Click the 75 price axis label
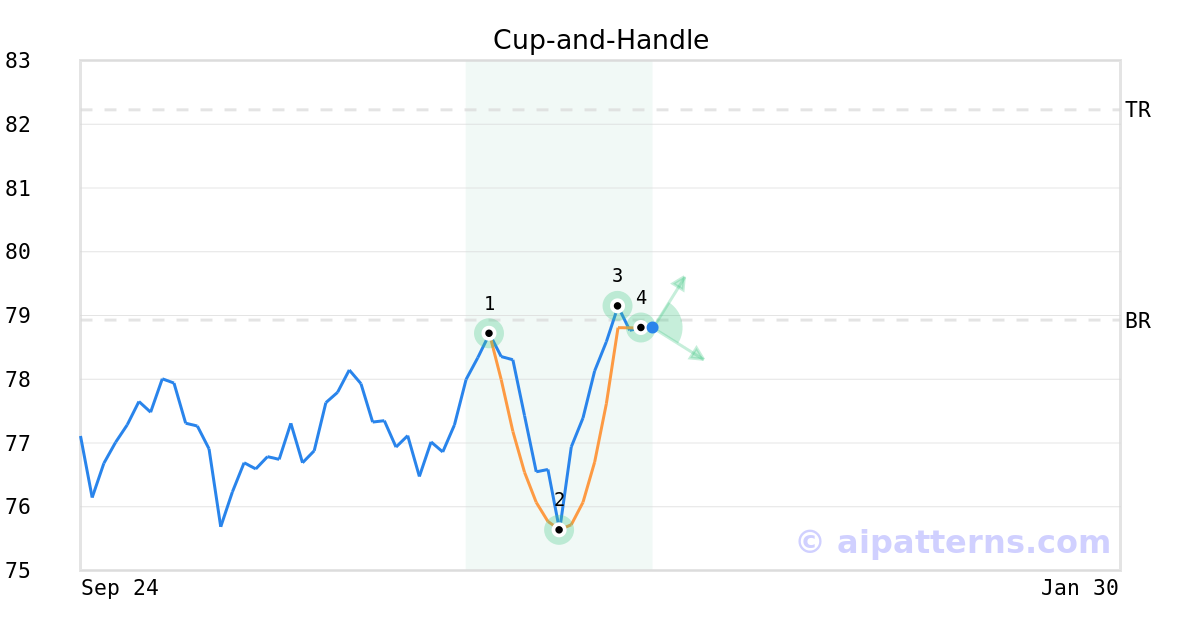Screen dimensions: 1200x630 [18, 571]
